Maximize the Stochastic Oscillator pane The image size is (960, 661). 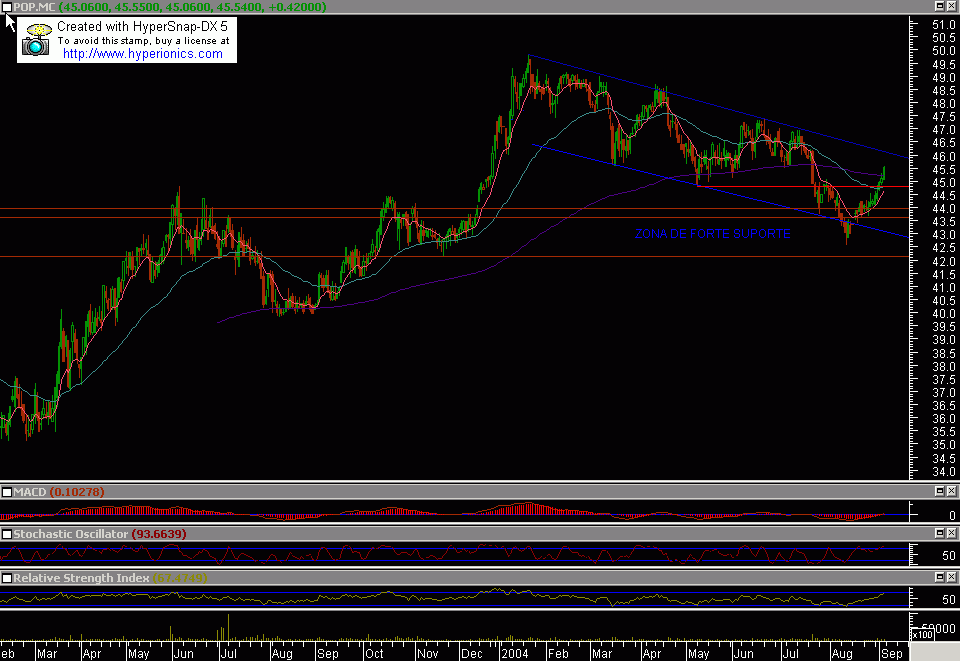click(937, 535)
